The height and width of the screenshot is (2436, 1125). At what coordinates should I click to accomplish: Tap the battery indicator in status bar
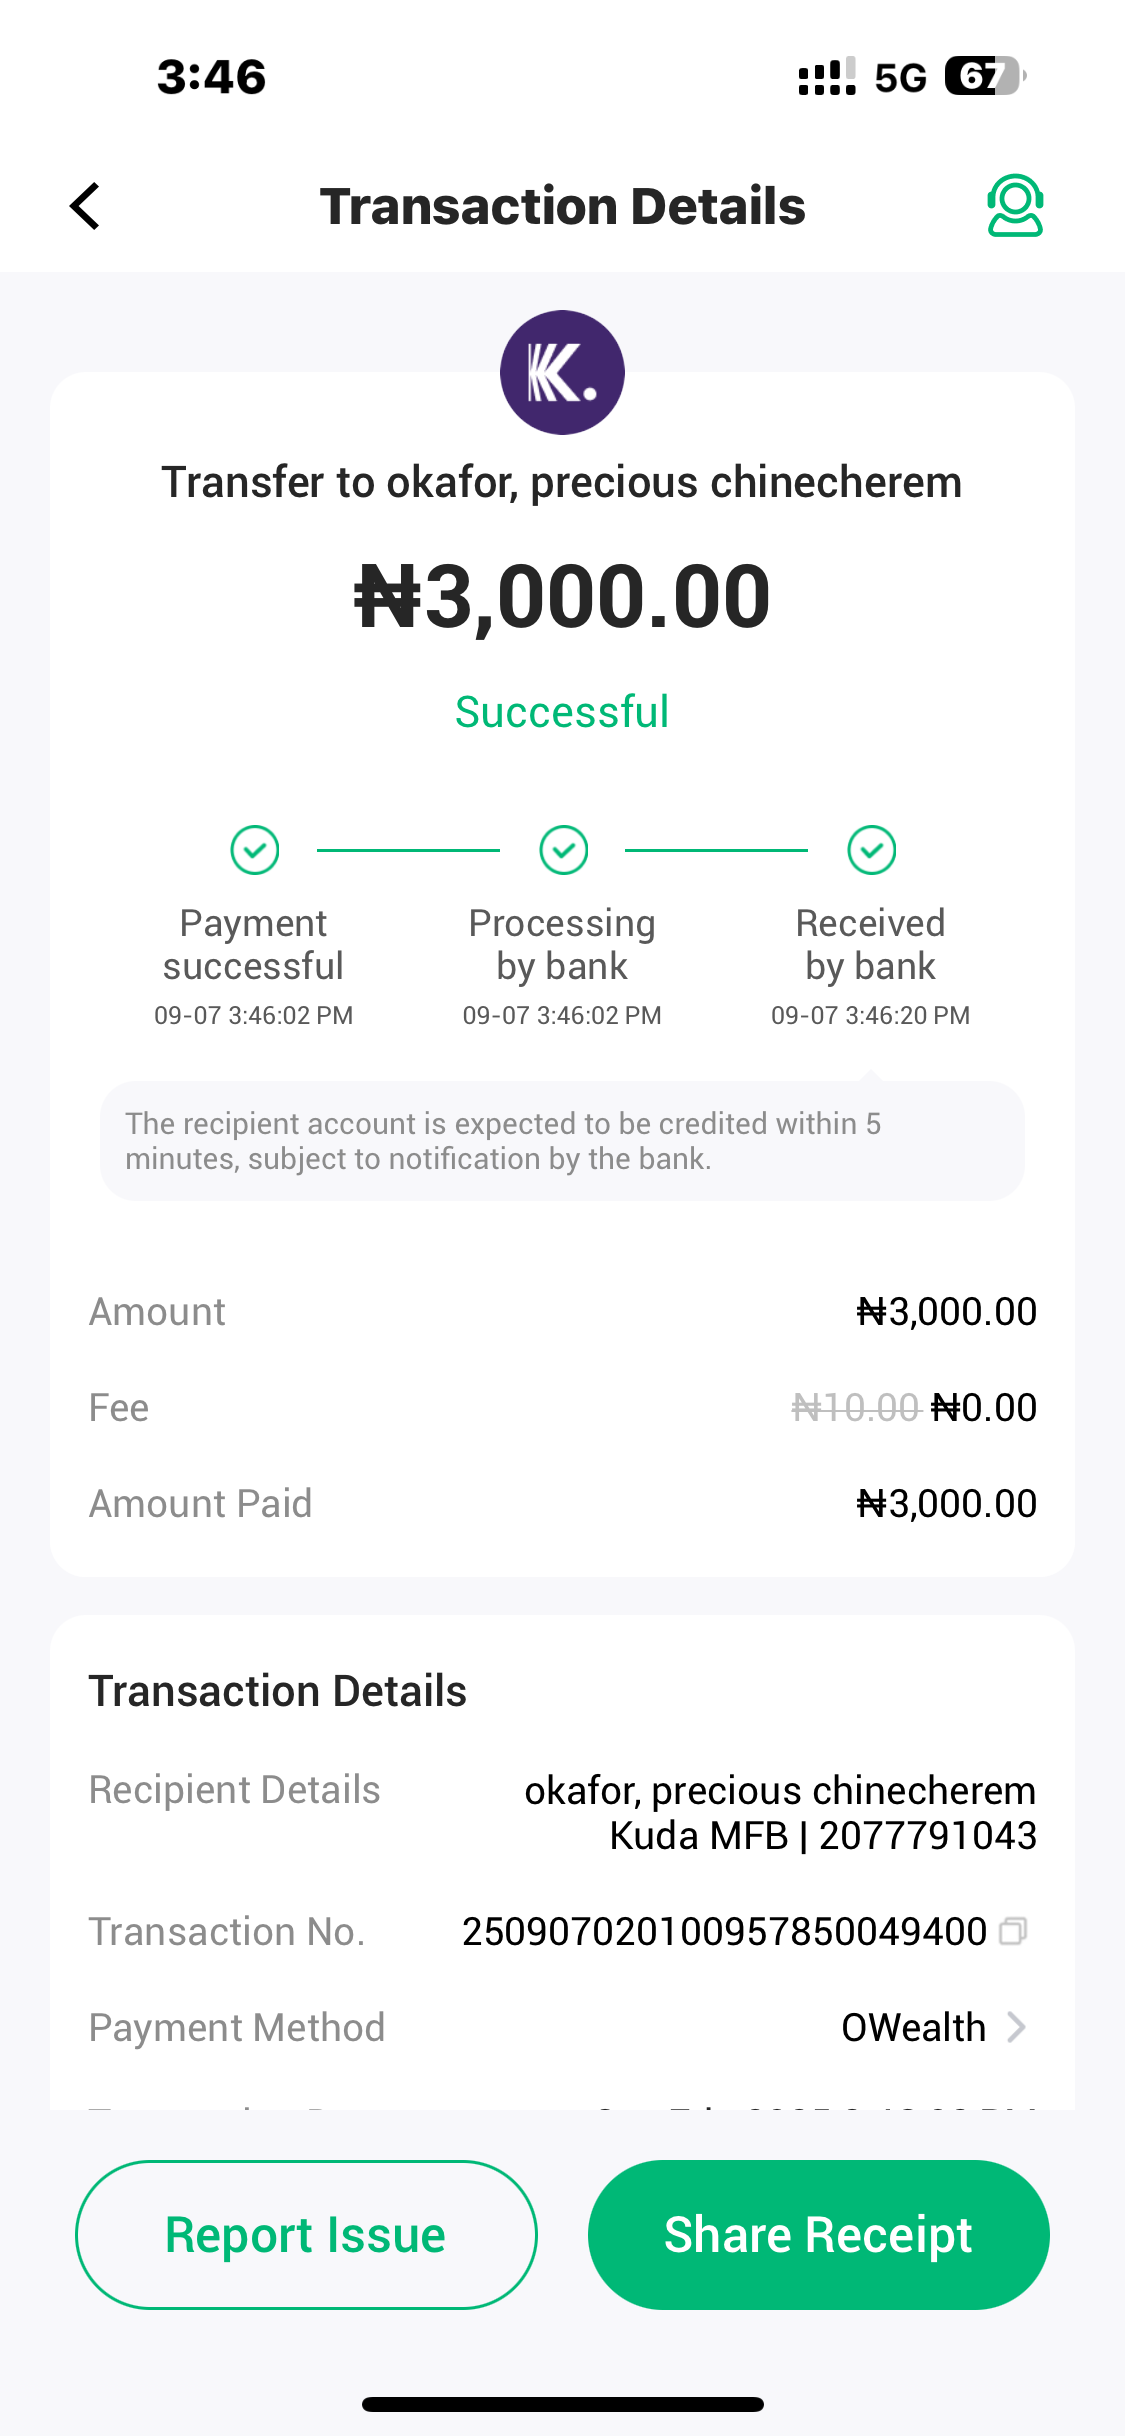click(x=984, y=77)
